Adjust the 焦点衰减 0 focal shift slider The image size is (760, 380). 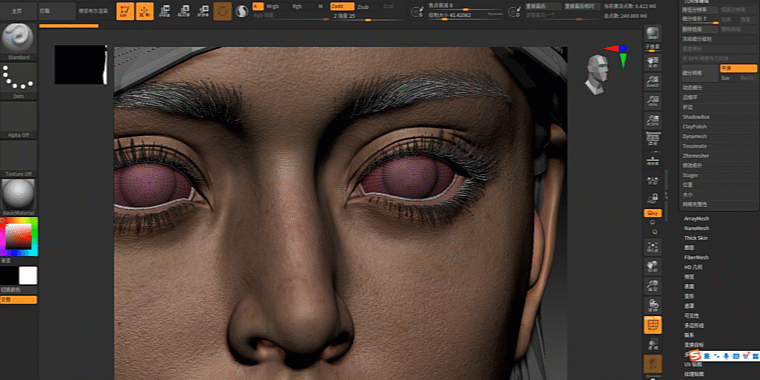tap(465, 6)
